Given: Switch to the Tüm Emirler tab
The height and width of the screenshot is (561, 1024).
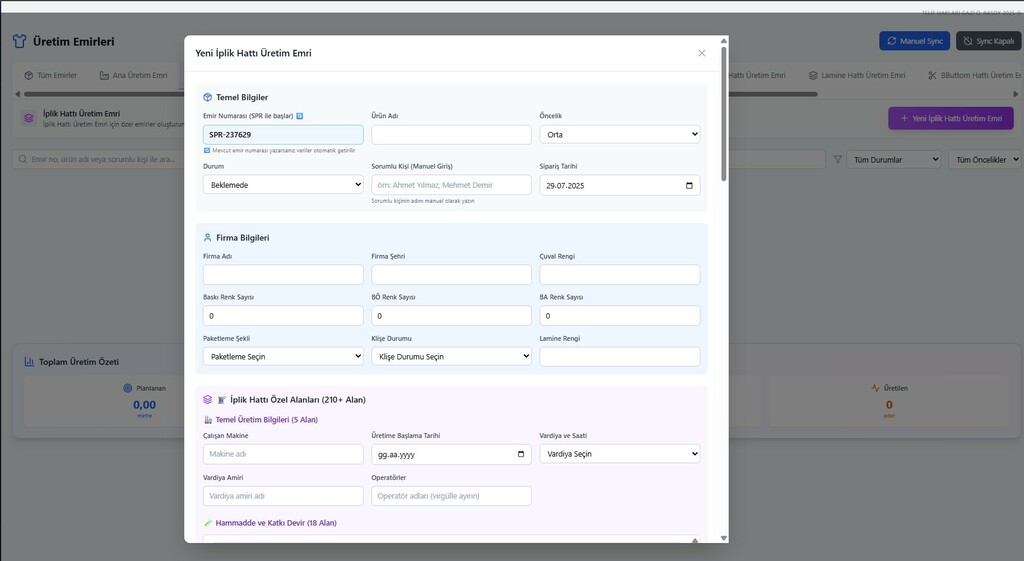Looking at the screenshot, I should point(50,75).
